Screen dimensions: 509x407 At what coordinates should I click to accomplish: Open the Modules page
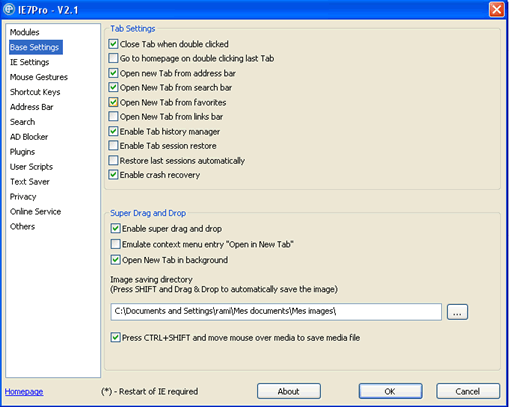[24, 32]
